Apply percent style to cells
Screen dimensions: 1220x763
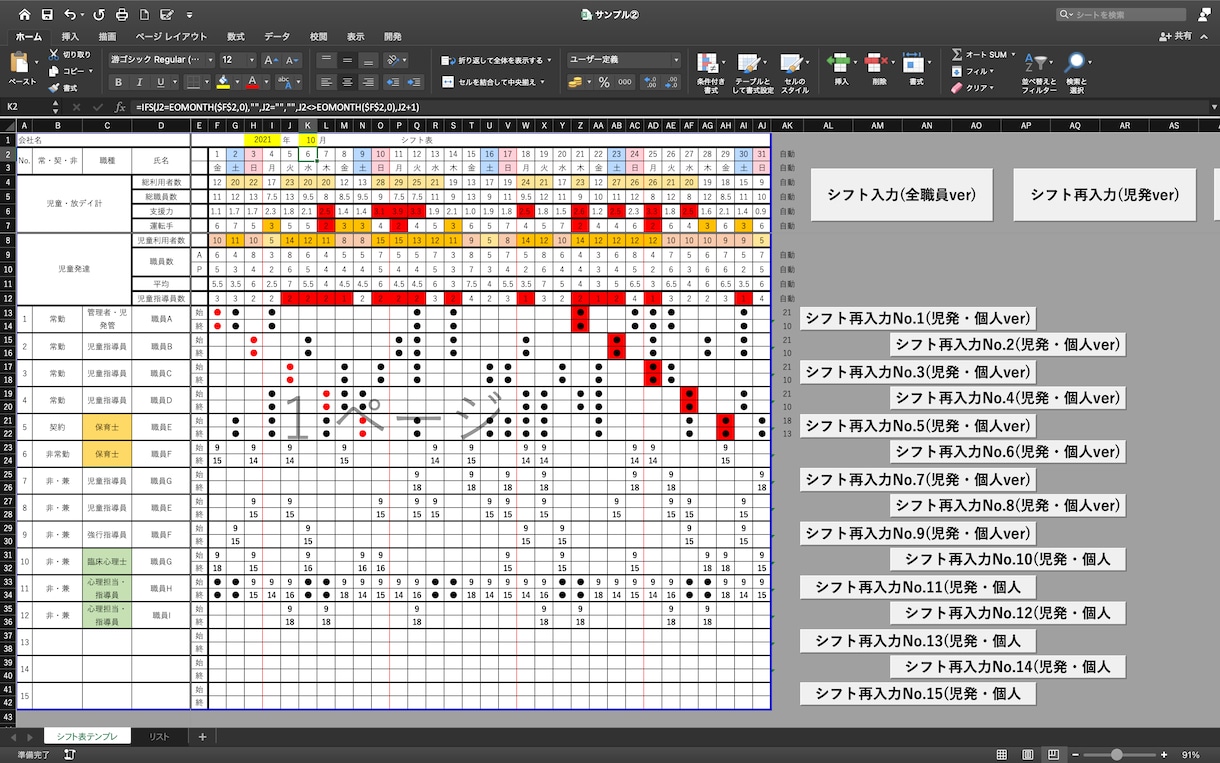[604, 83]
